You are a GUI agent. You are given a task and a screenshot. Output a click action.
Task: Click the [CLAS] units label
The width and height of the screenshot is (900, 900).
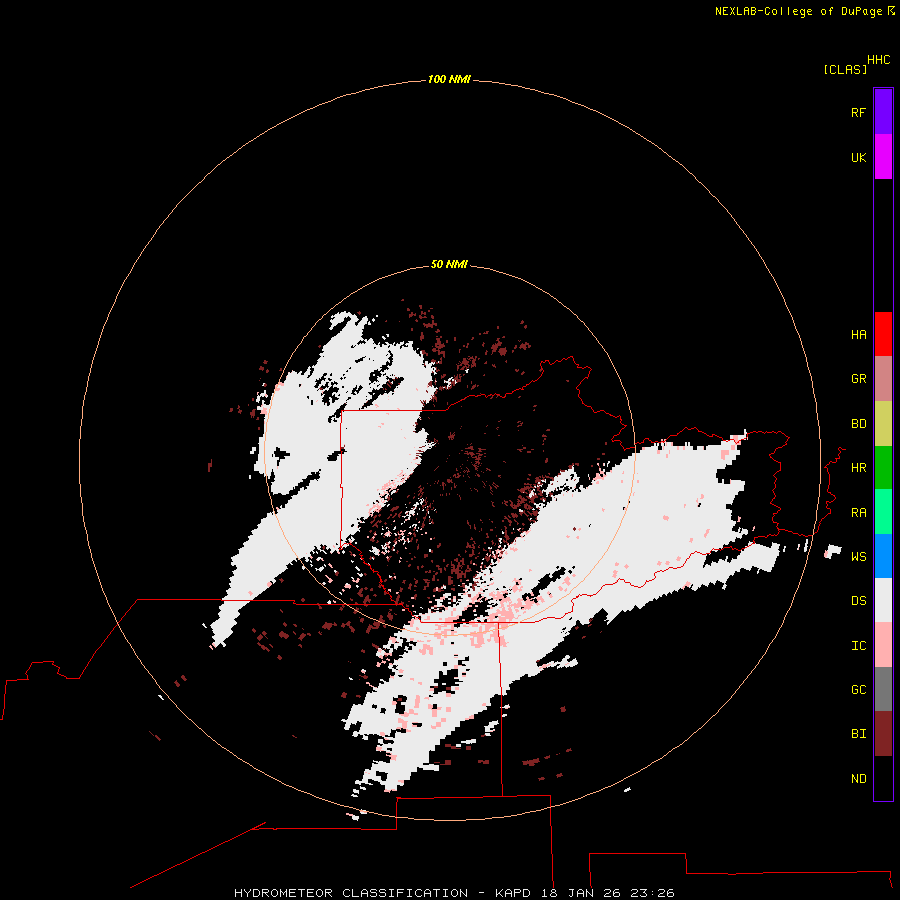(845, 70)
